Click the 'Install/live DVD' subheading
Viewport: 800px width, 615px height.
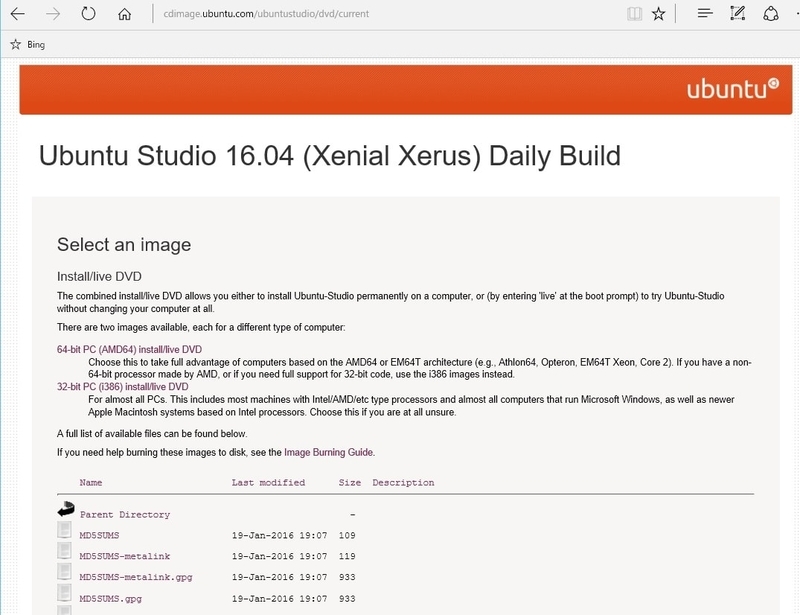[99, 277]
